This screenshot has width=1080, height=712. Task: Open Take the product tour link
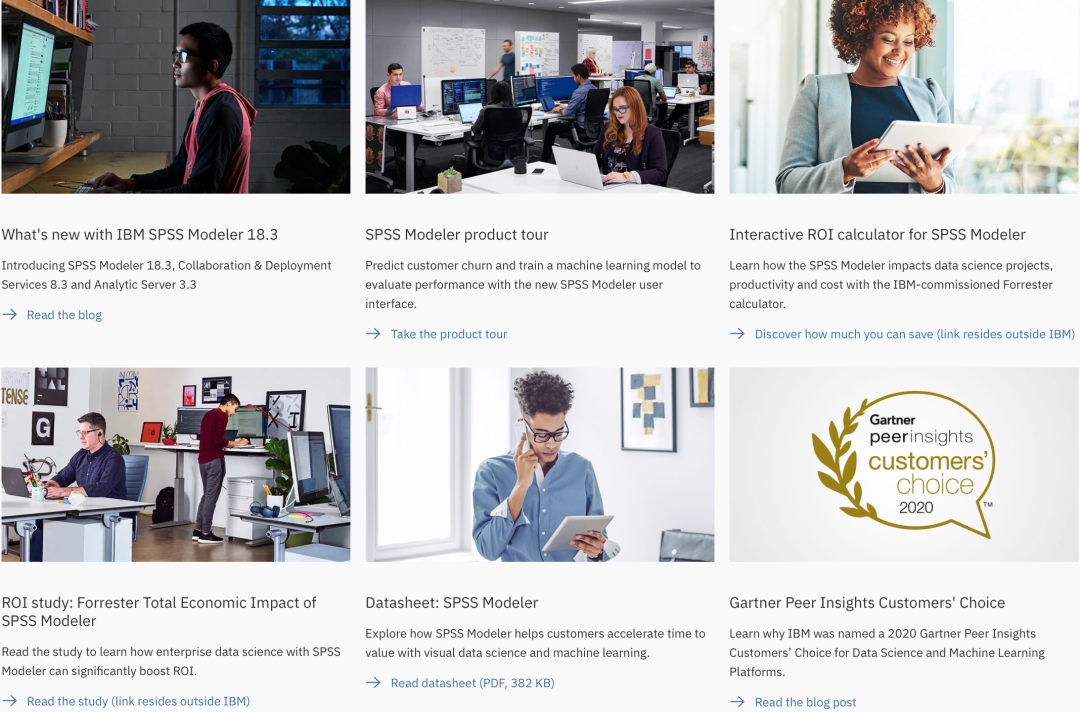pos(448,334)
